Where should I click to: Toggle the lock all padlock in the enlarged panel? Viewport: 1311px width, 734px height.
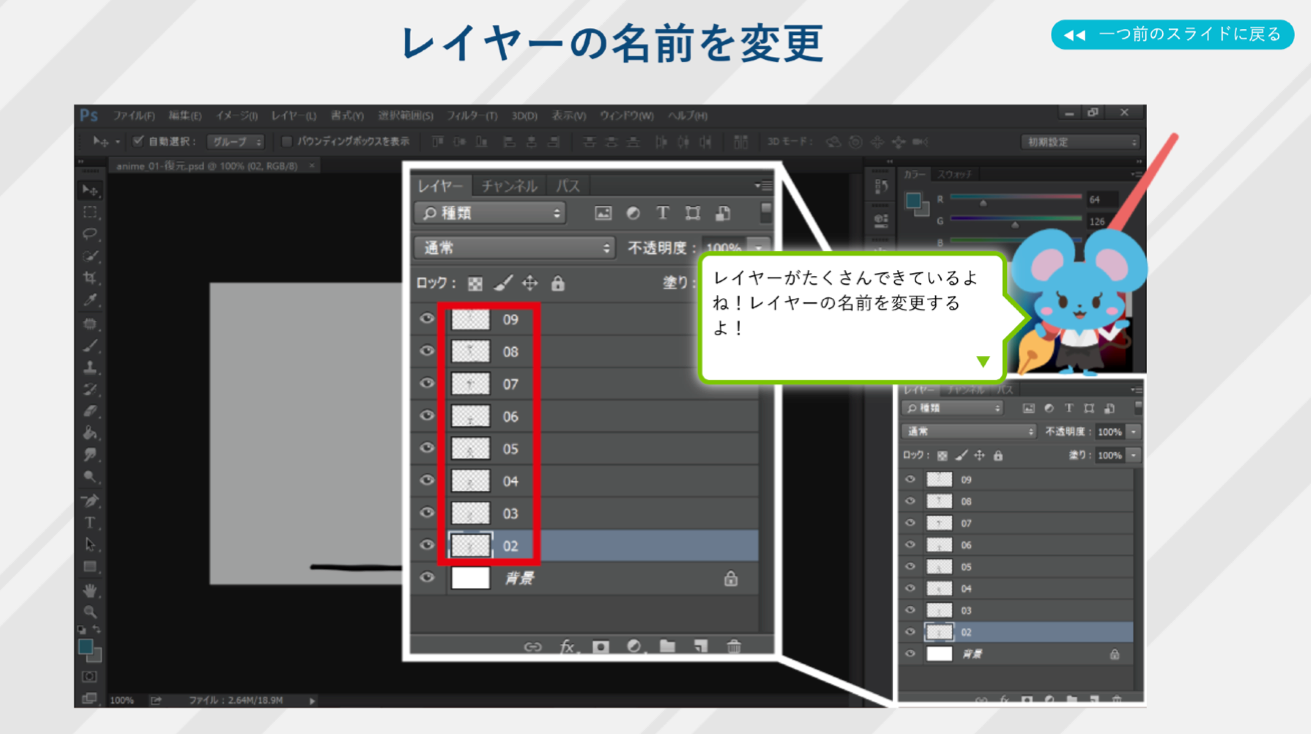click(558, 284)
